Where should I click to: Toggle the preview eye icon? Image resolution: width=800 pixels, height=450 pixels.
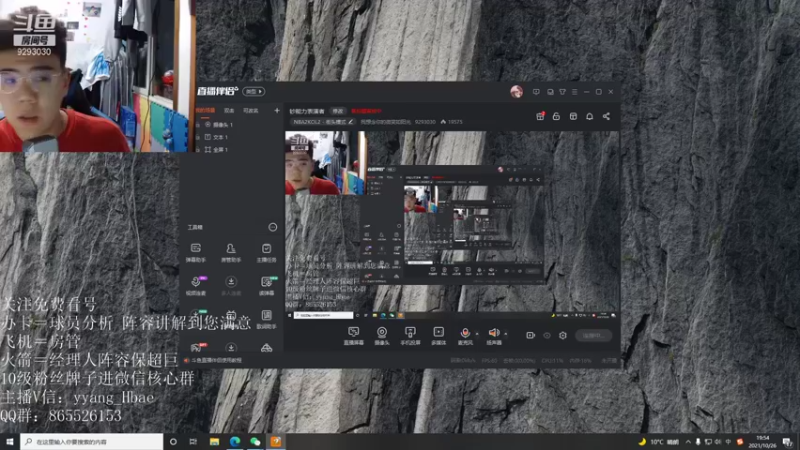pyautogui.click(x=547, y=335)
